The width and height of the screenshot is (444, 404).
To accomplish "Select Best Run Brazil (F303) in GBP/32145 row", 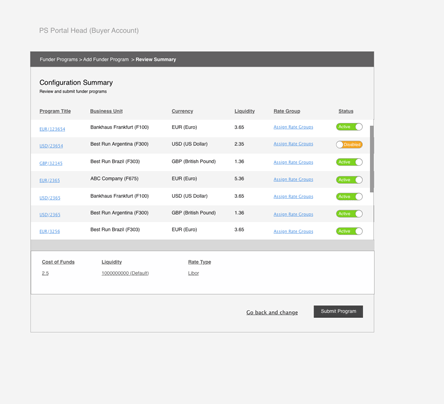I will tap(115, 161).
